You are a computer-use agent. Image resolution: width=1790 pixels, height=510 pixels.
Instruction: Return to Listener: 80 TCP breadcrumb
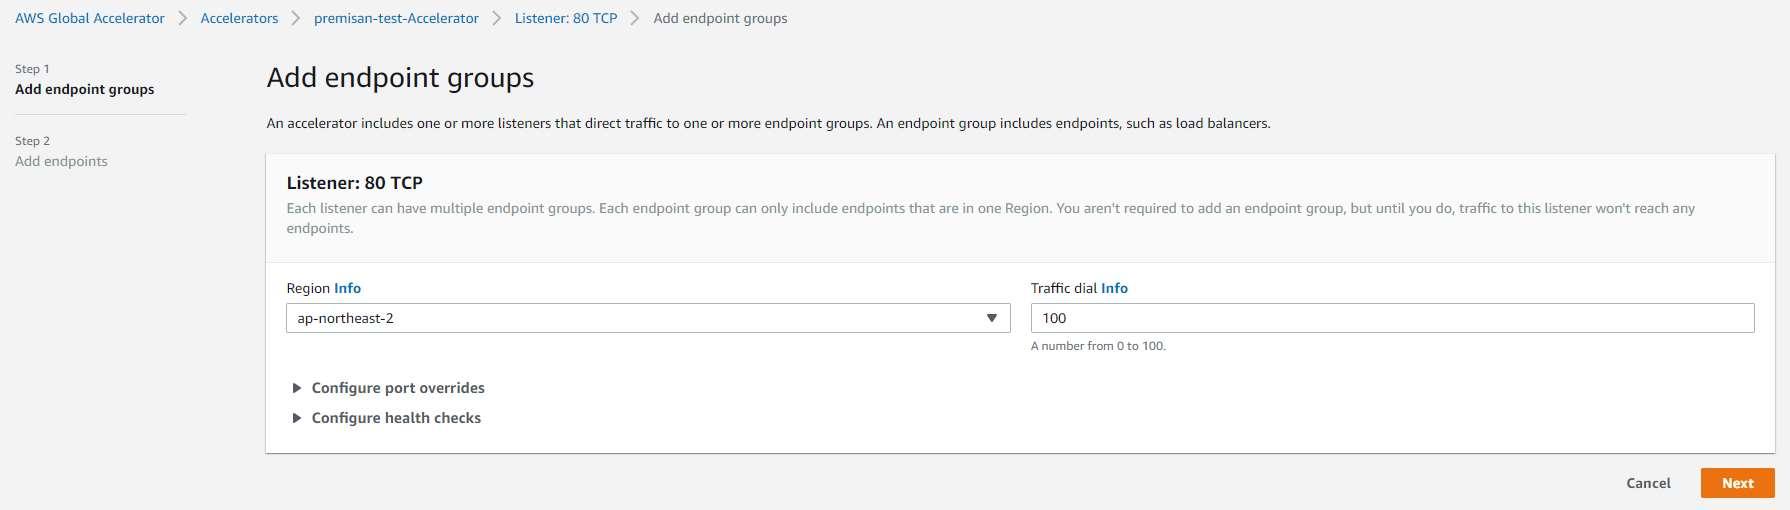(565, 19)
